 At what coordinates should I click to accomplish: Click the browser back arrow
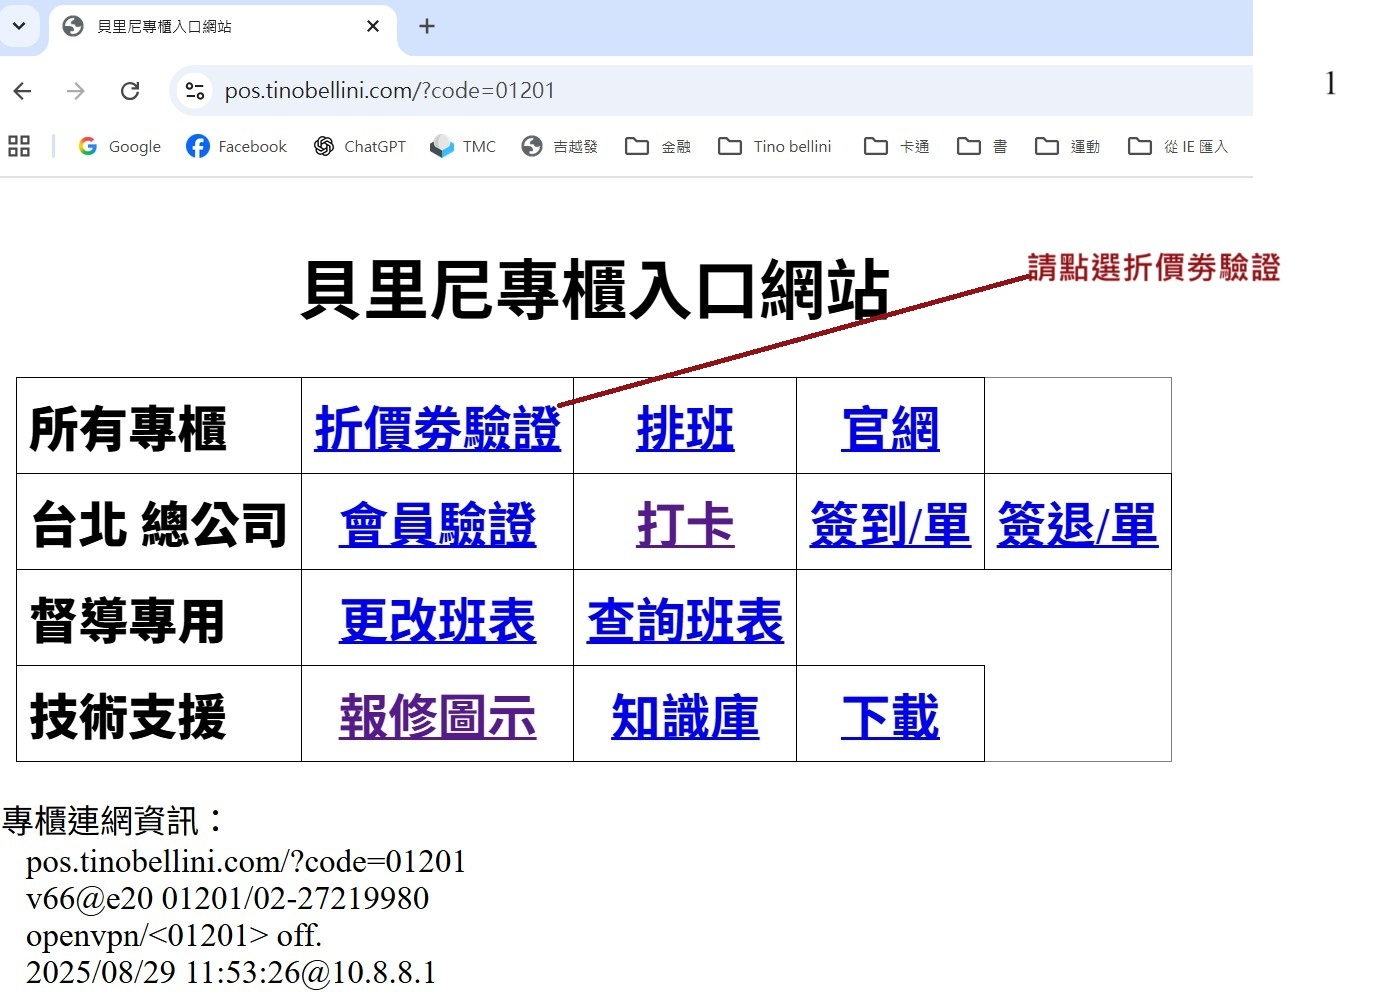[23, 91]
